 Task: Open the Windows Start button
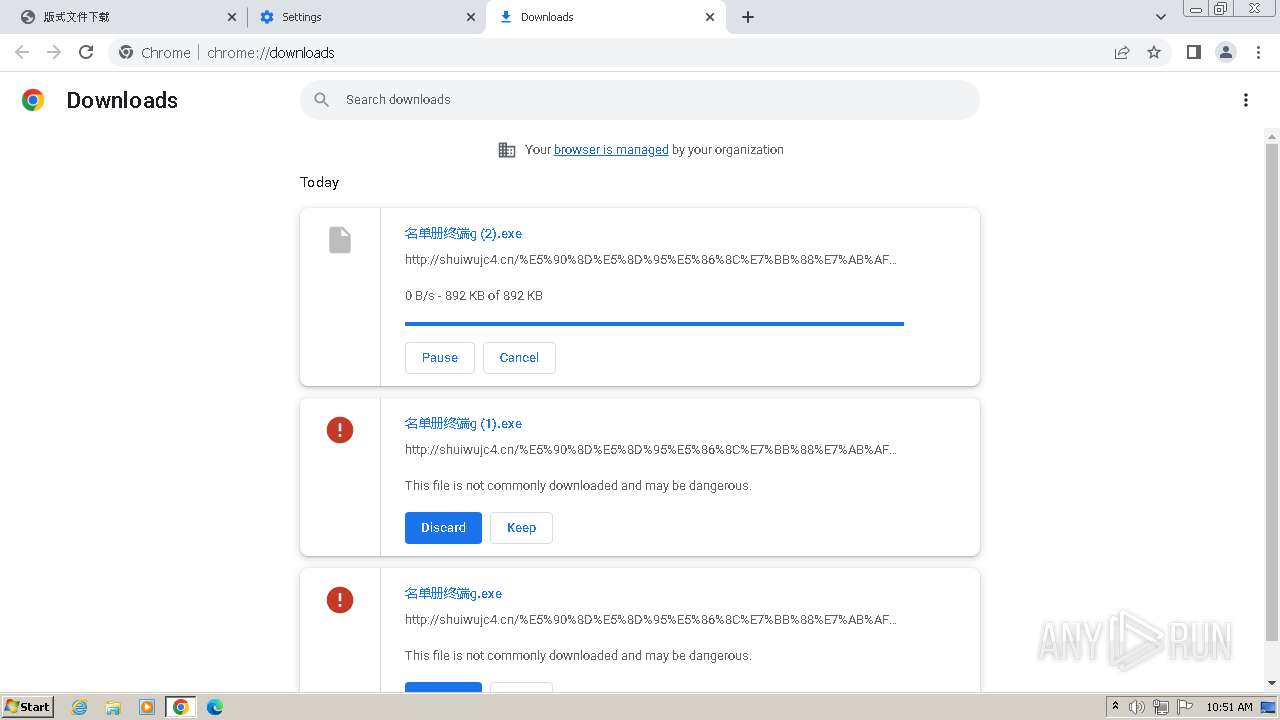[x=28, y=706]
